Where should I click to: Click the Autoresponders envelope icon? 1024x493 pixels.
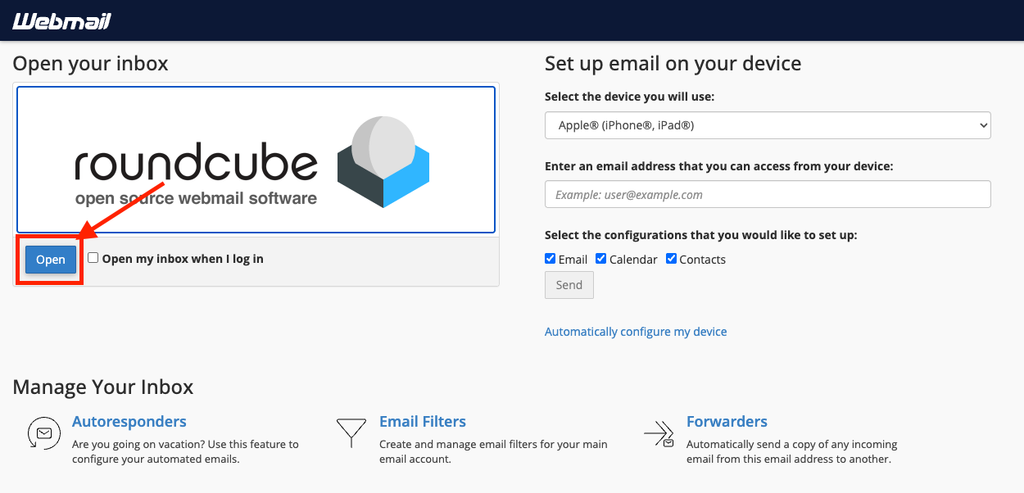point(43,433)
